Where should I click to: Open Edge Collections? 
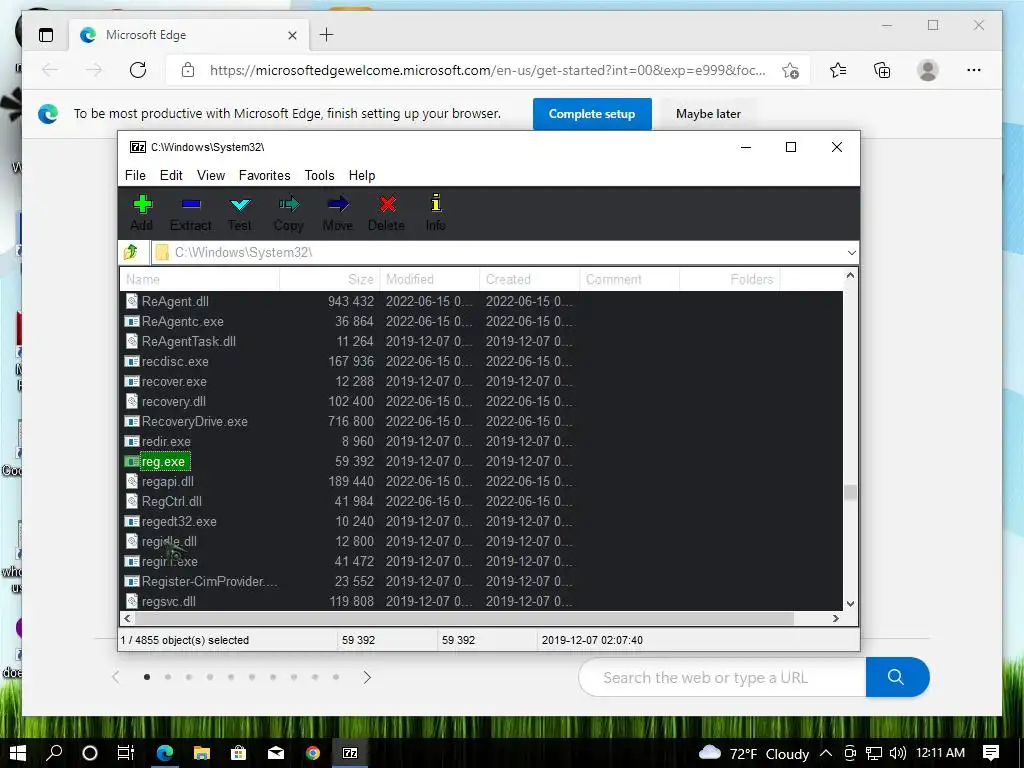(x=882, y=70)
